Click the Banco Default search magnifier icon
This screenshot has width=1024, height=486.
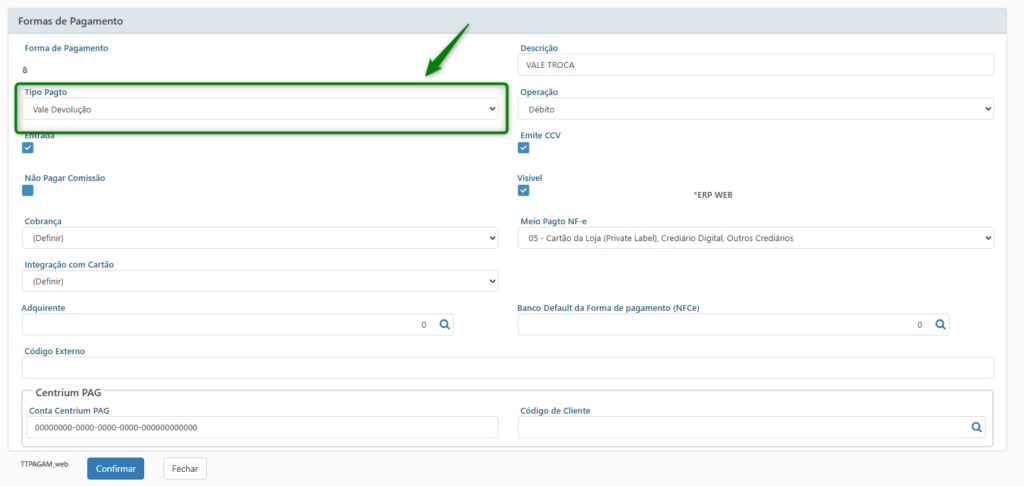pyautogui.click(x=940, y=325)
